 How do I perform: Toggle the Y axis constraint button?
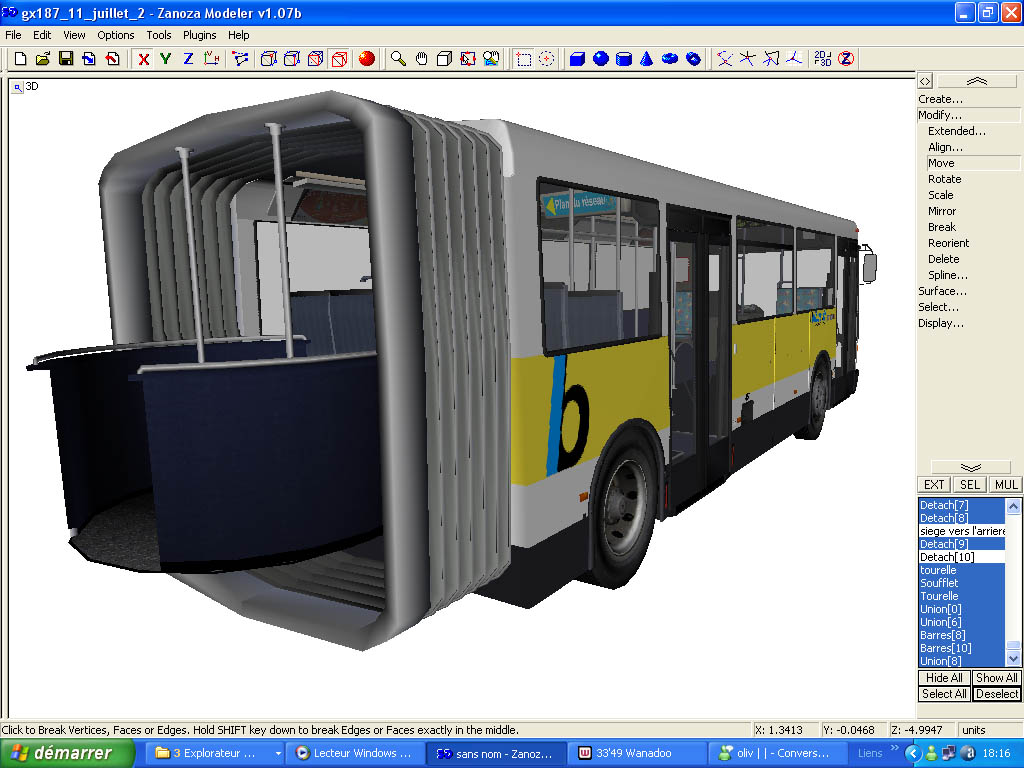point(165,59)
